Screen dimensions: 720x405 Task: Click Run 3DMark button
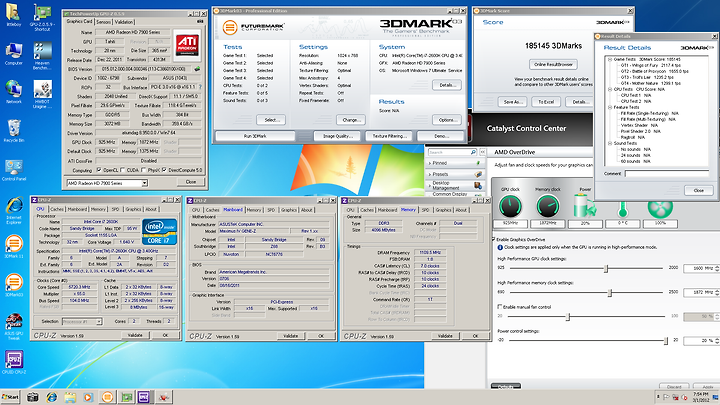tap(255, 136)
